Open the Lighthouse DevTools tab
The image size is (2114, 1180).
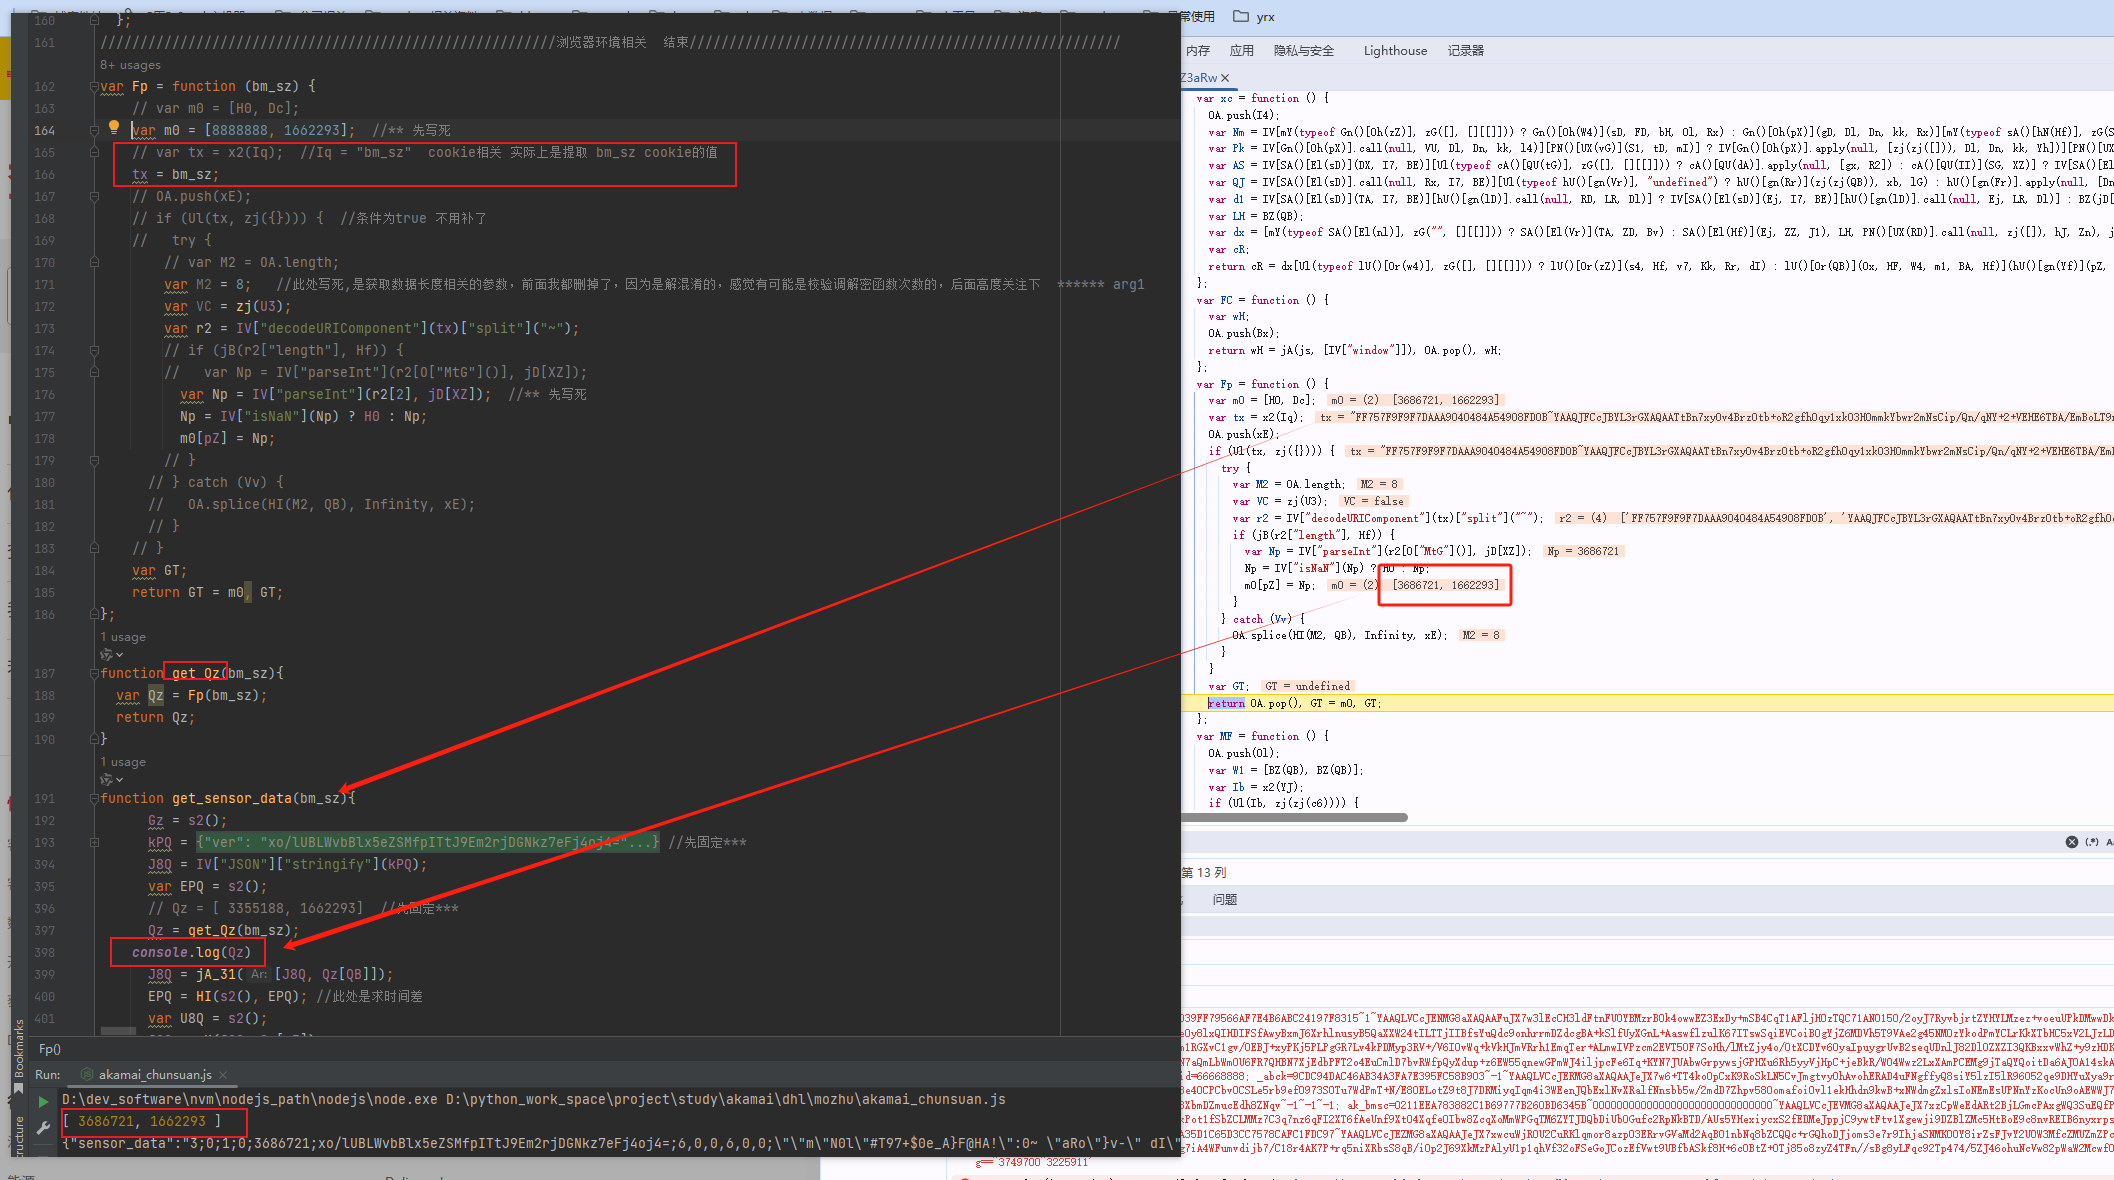(1394, 51)
